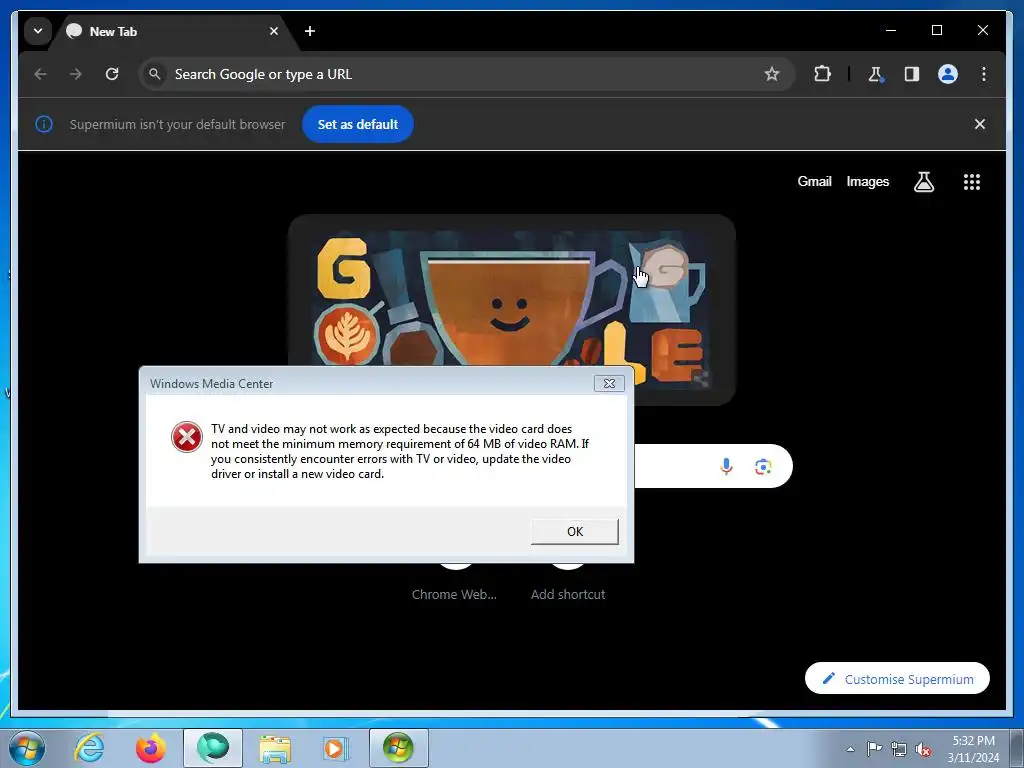Switch to the Supermium taskbar button
1024x768 pixels.
pyautogui.click(x=213, y=748)
